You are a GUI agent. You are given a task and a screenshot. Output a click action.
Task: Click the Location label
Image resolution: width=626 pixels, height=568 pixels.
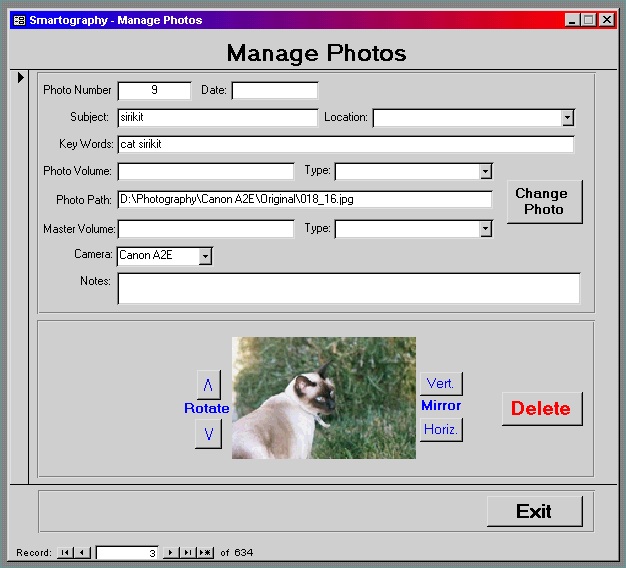tap(346, 117)
